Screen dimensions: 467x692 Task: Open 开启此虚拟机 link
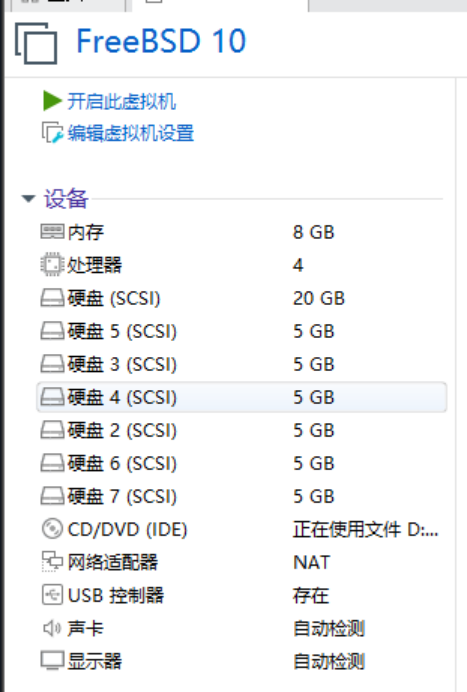(x=121, y=102)
